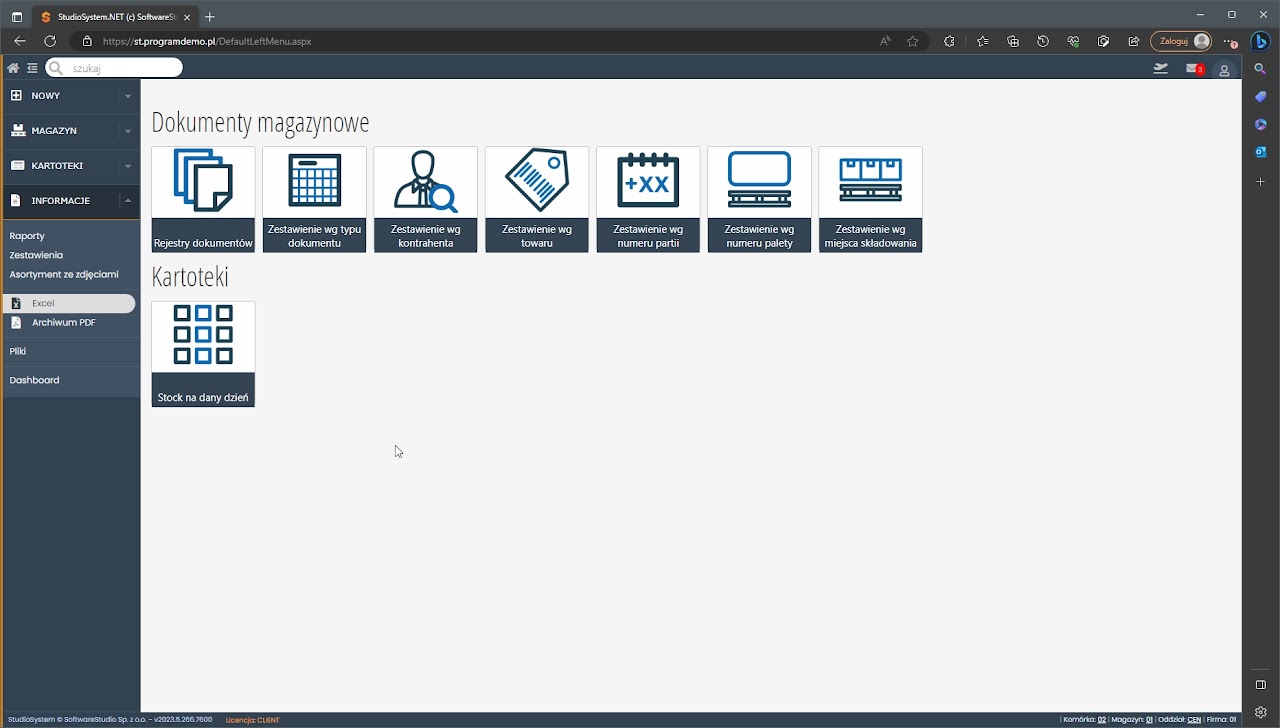Expand the NOWY menu section
The image size is (1280, 728).
coord(70,96)
